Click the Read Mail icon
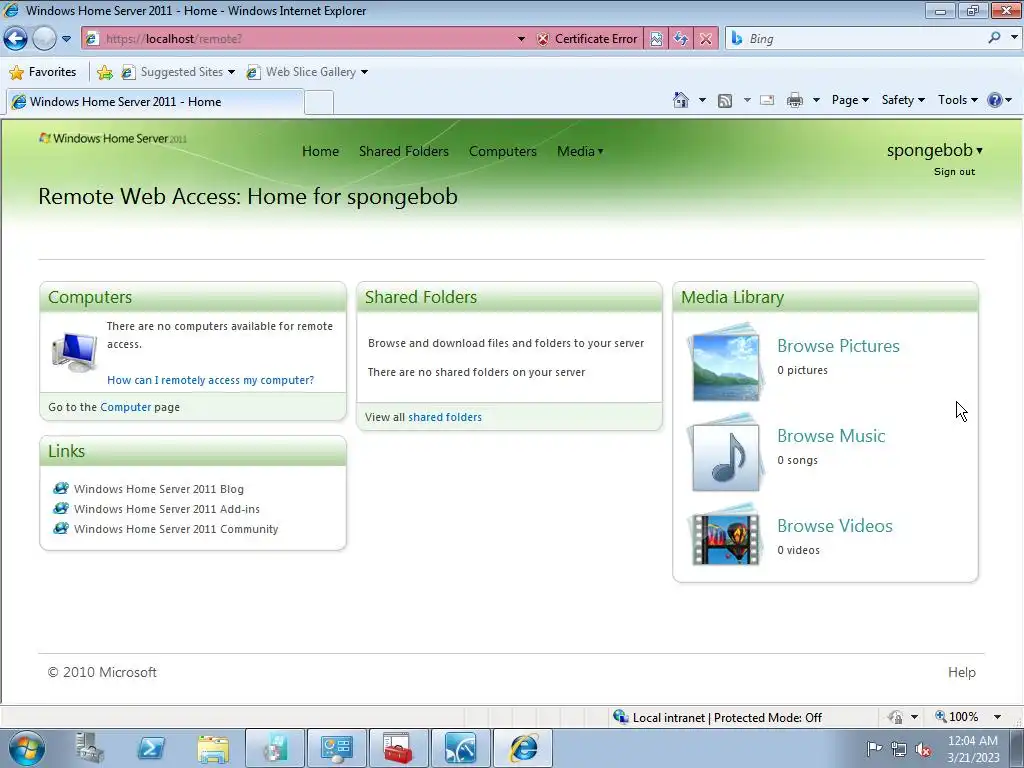The width and height of the screenshot is (1024, 768). click(x=767, y=100)
